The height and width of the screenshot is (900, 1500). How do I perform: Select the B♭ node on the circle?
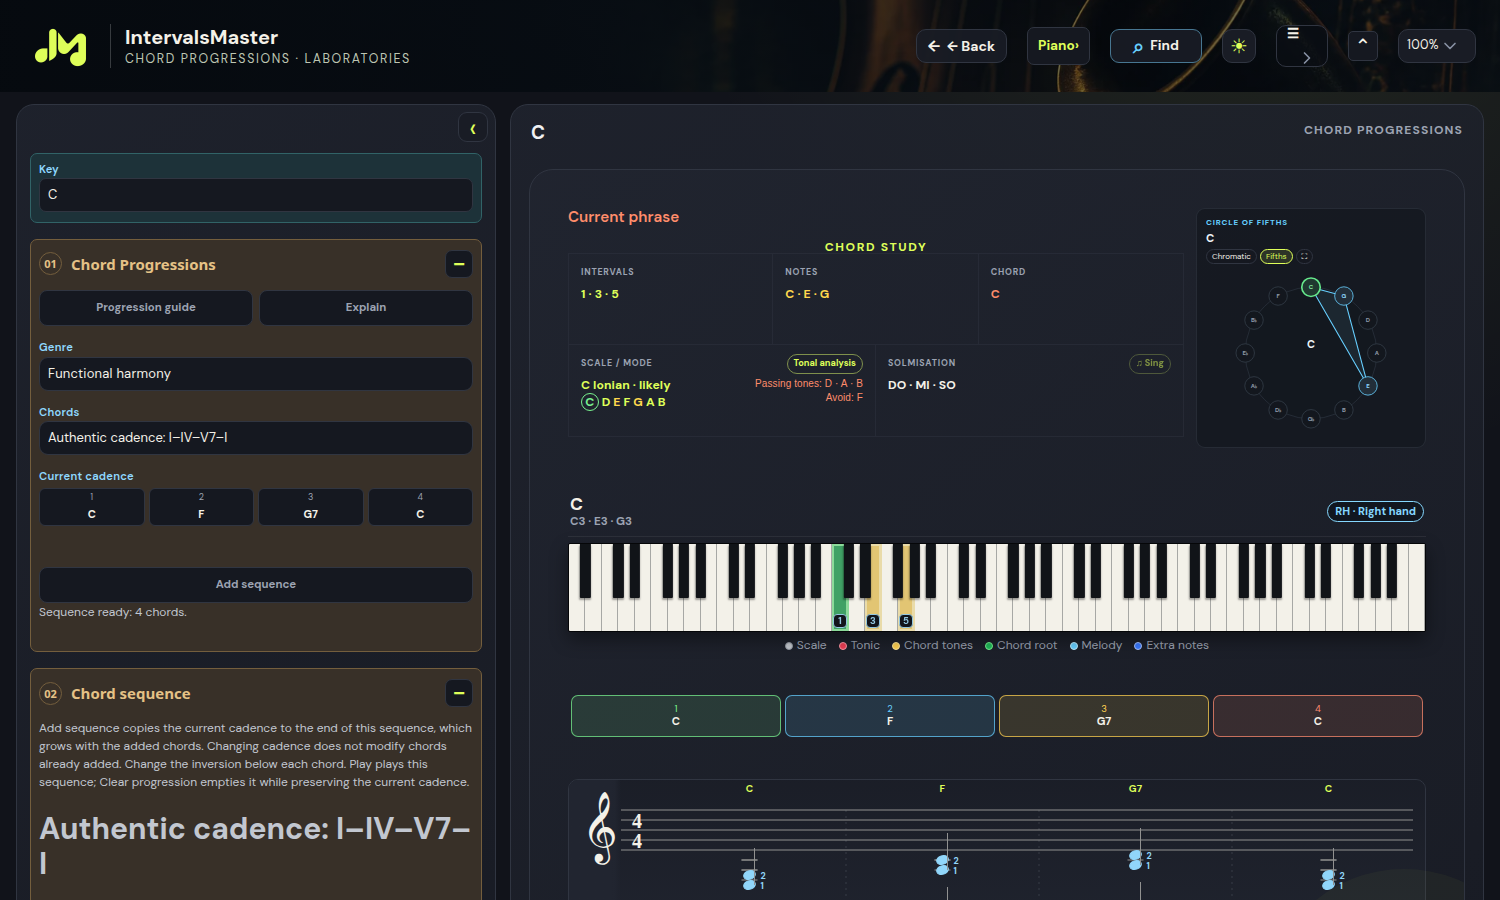(x=1254, y=320)
